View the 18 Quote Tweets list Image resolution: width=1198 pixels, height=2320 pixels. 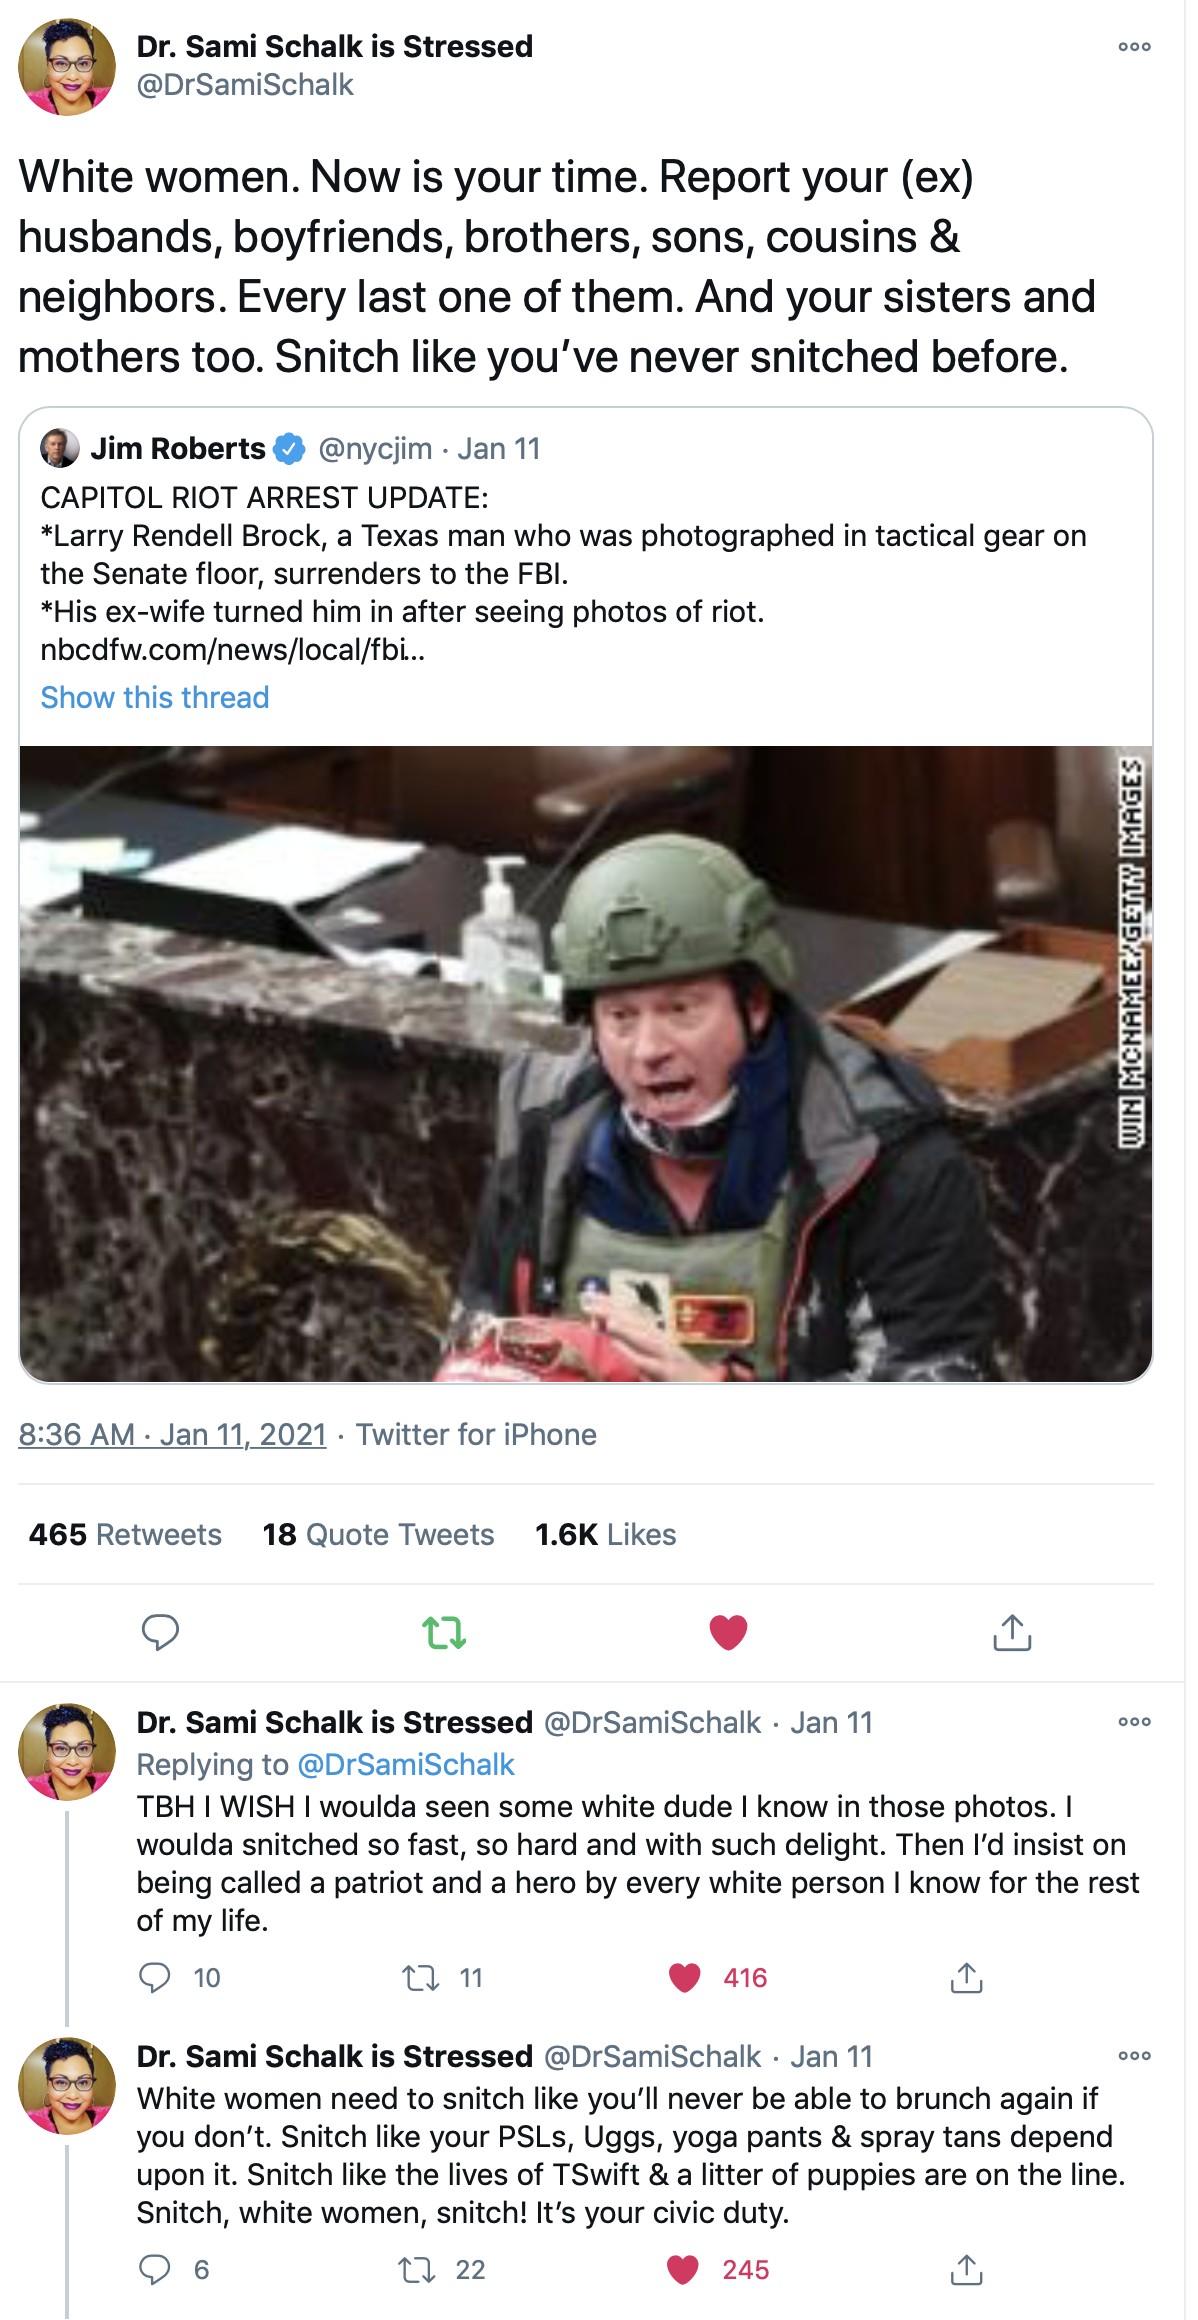pos(378,1534)
